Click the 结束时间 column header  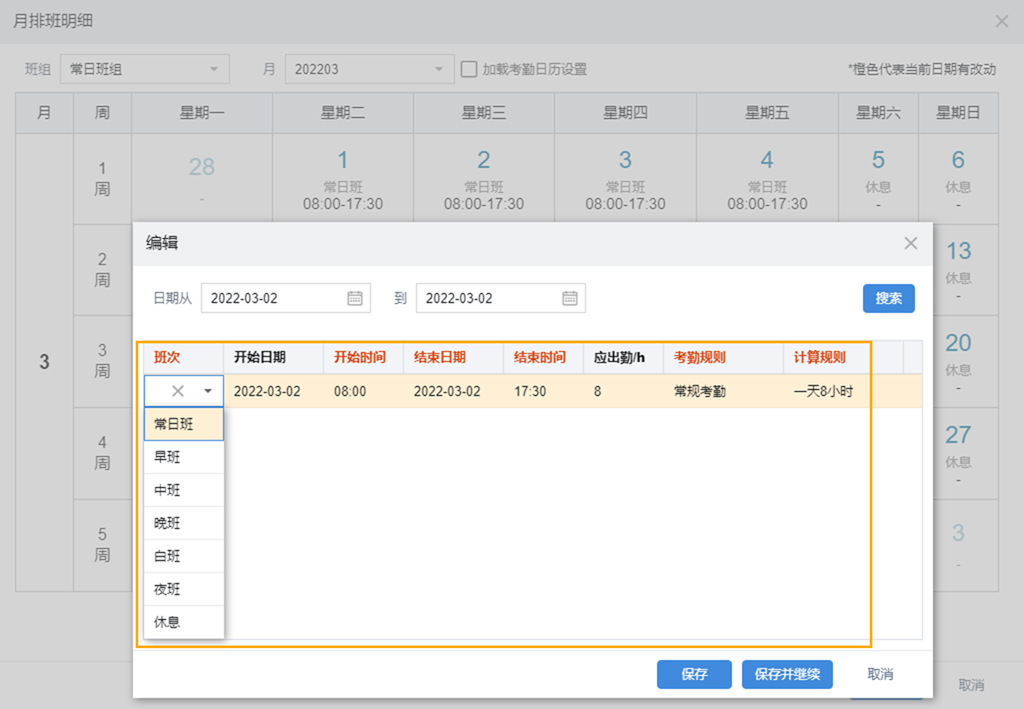pos(543,357)
